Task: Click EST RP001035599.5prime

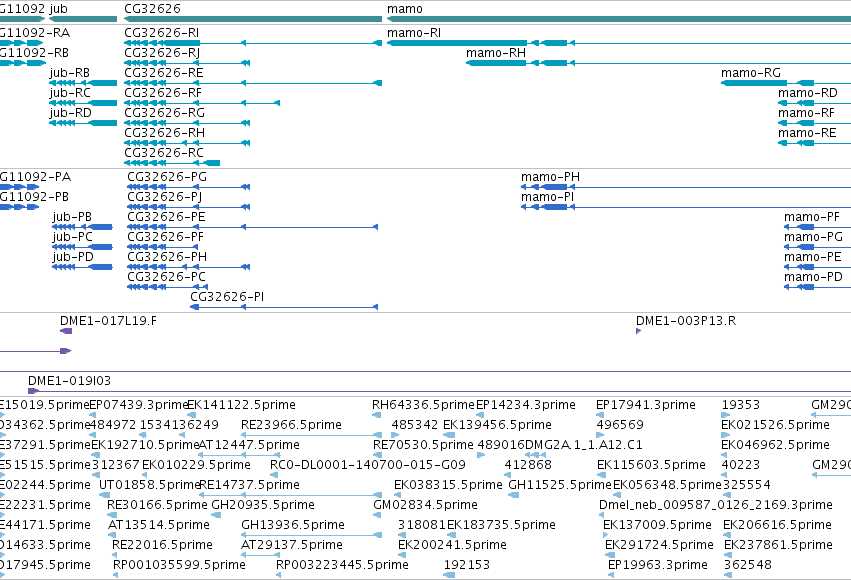Action: click(179, 565)
